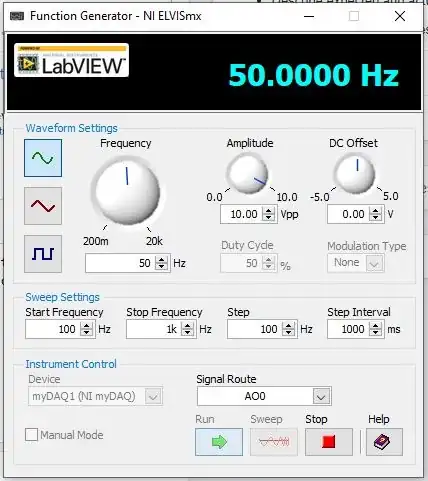This screenshot has width=428, height=481.
Task: Click the Stop Frequency input field
Action: tap(153, 329)
